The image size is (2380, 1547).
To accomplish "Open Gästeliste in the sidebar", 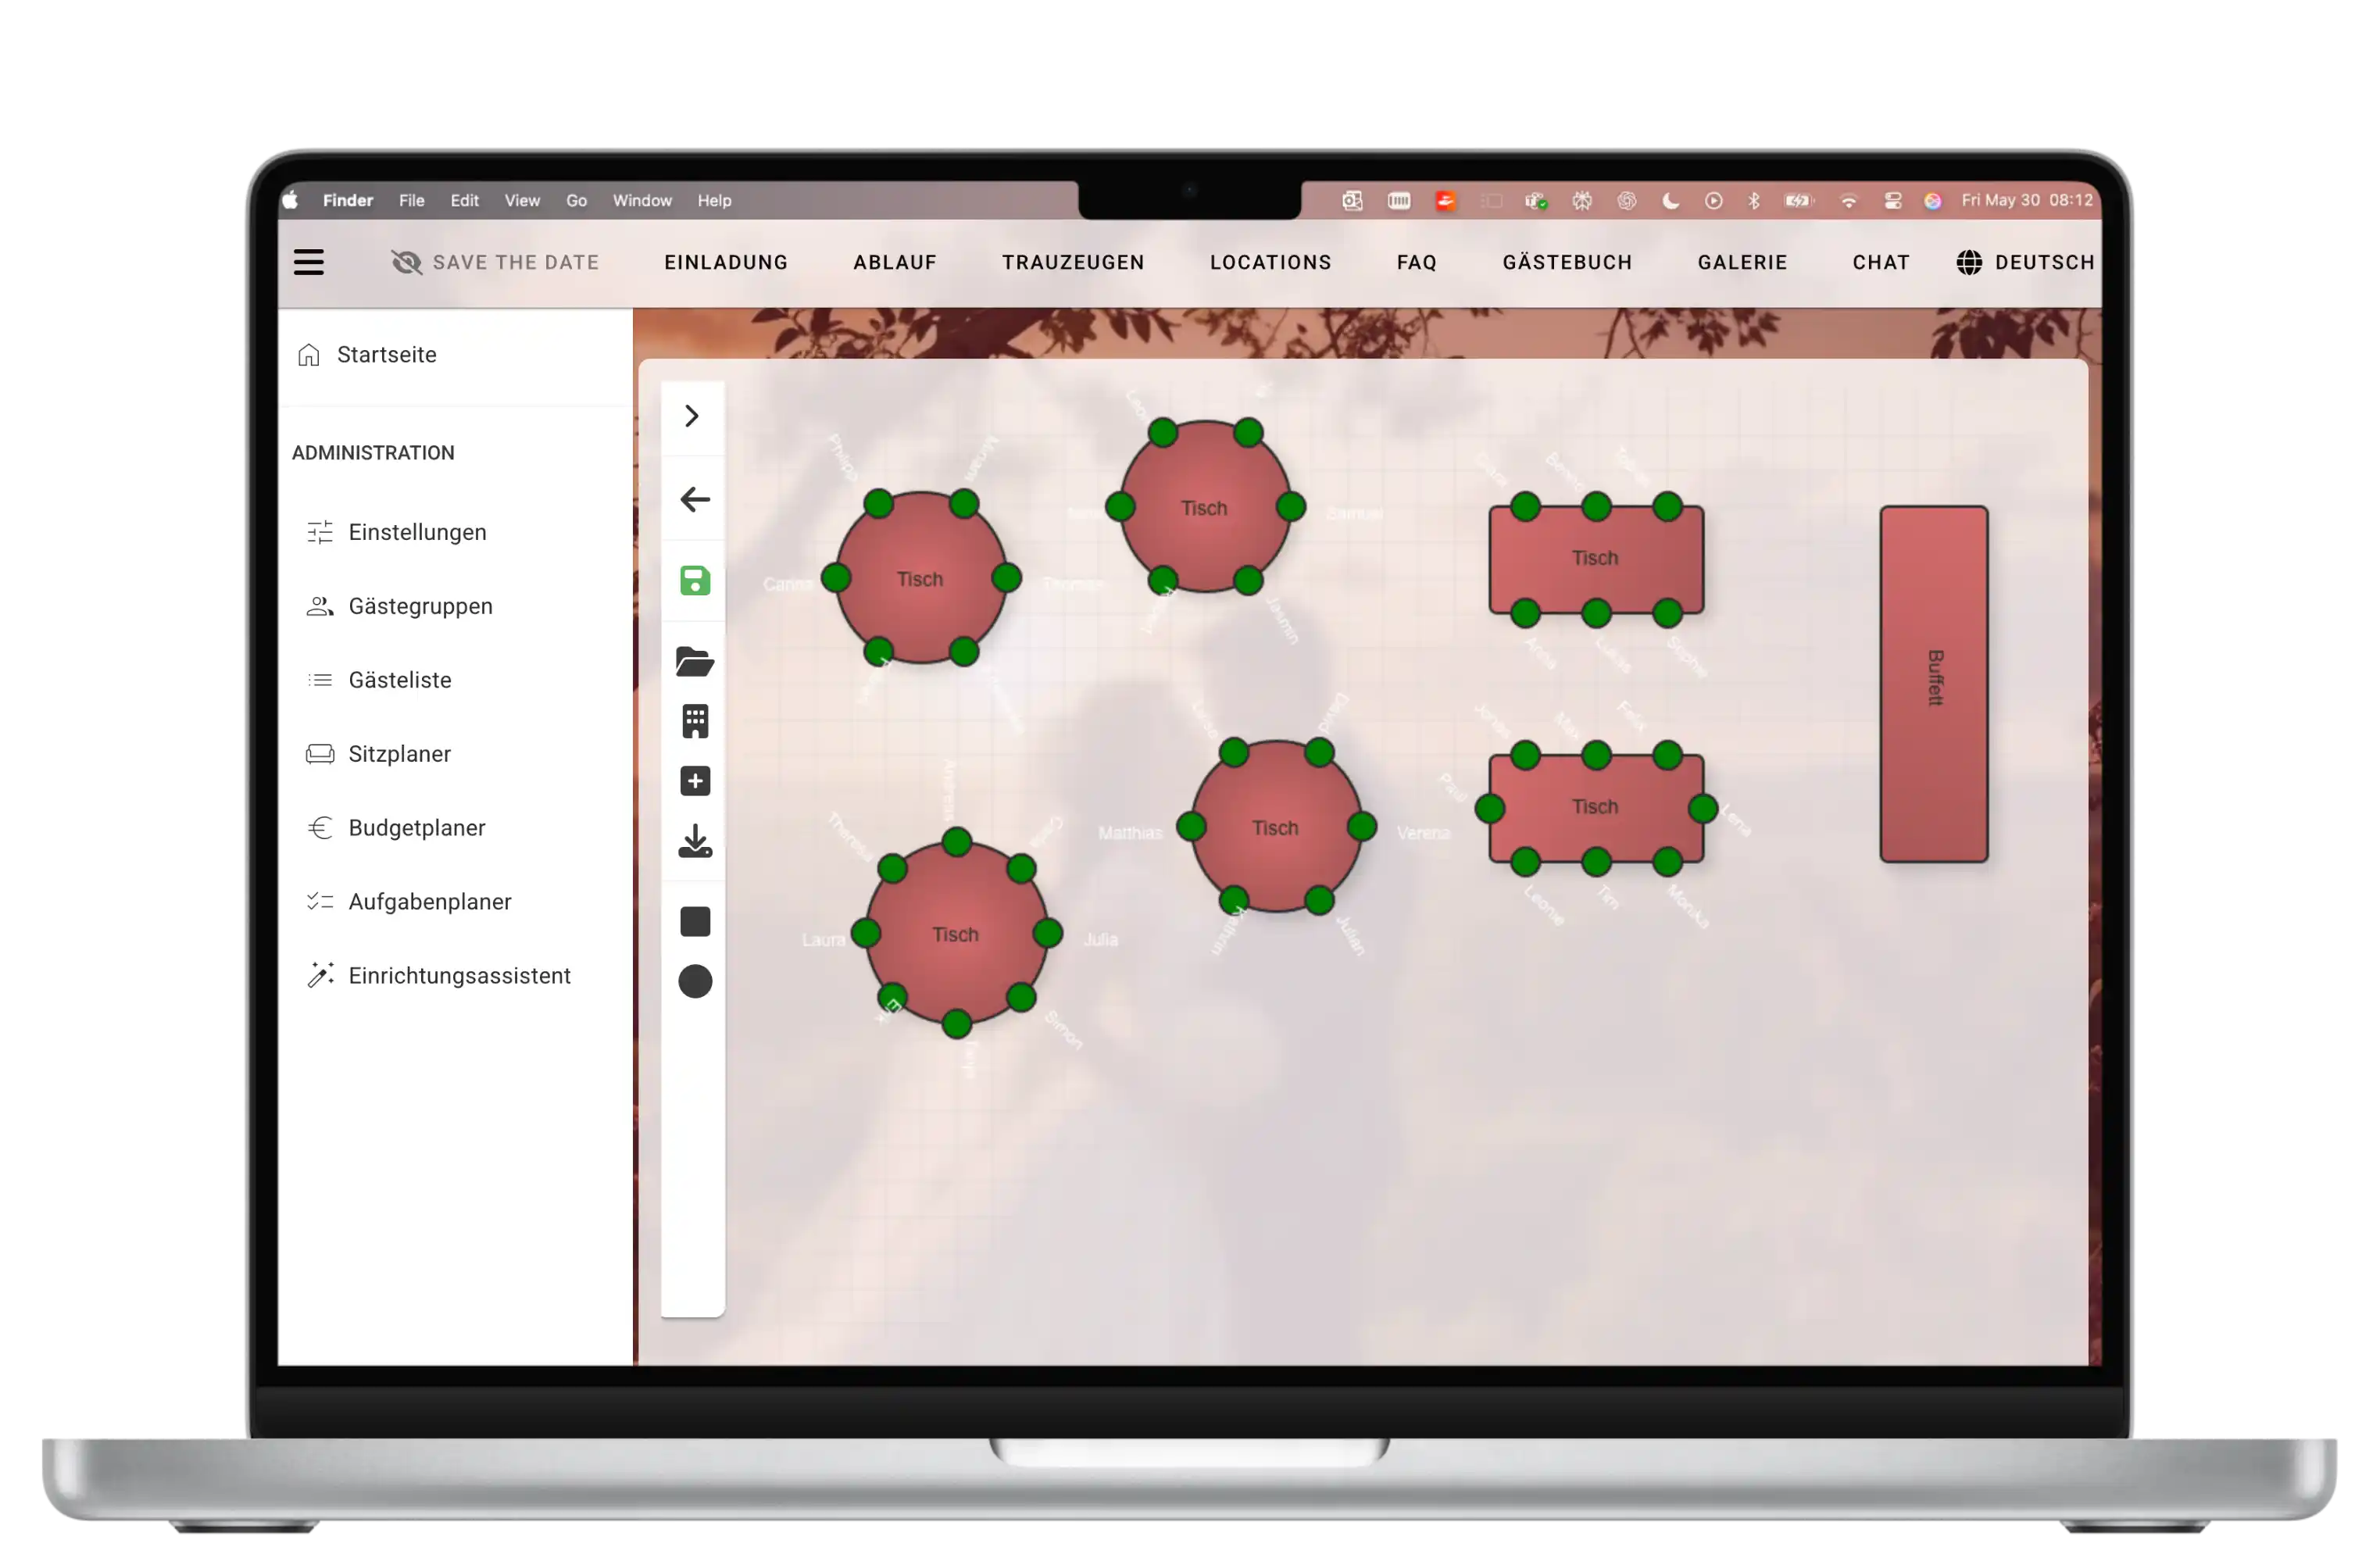I will pyautogui.click(x=400, y=680).
